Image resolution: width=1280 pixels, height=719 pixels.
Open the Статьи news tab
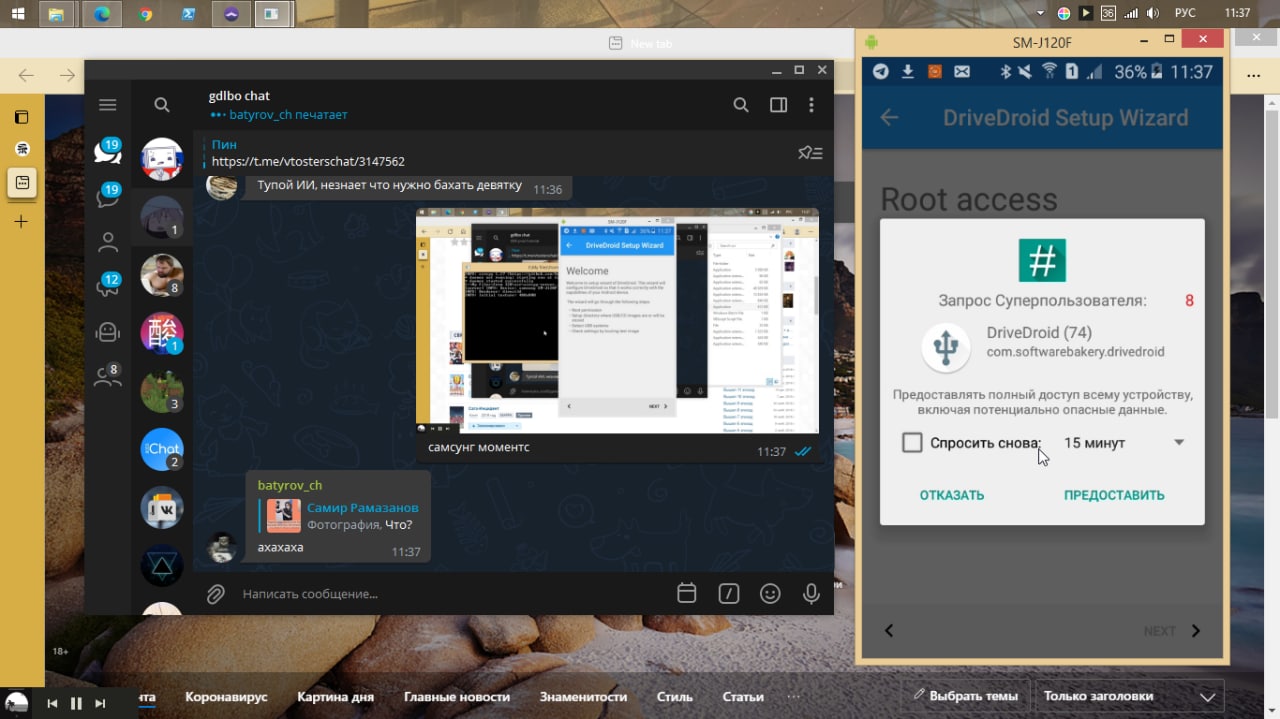tap(743, 697)
